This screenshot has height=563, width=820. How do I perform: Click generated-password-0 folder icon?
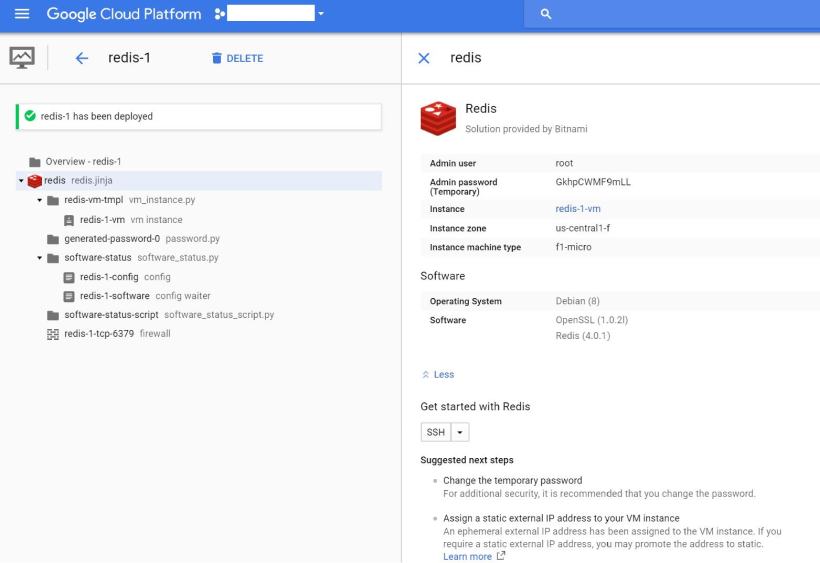click(x=53, y=239)
